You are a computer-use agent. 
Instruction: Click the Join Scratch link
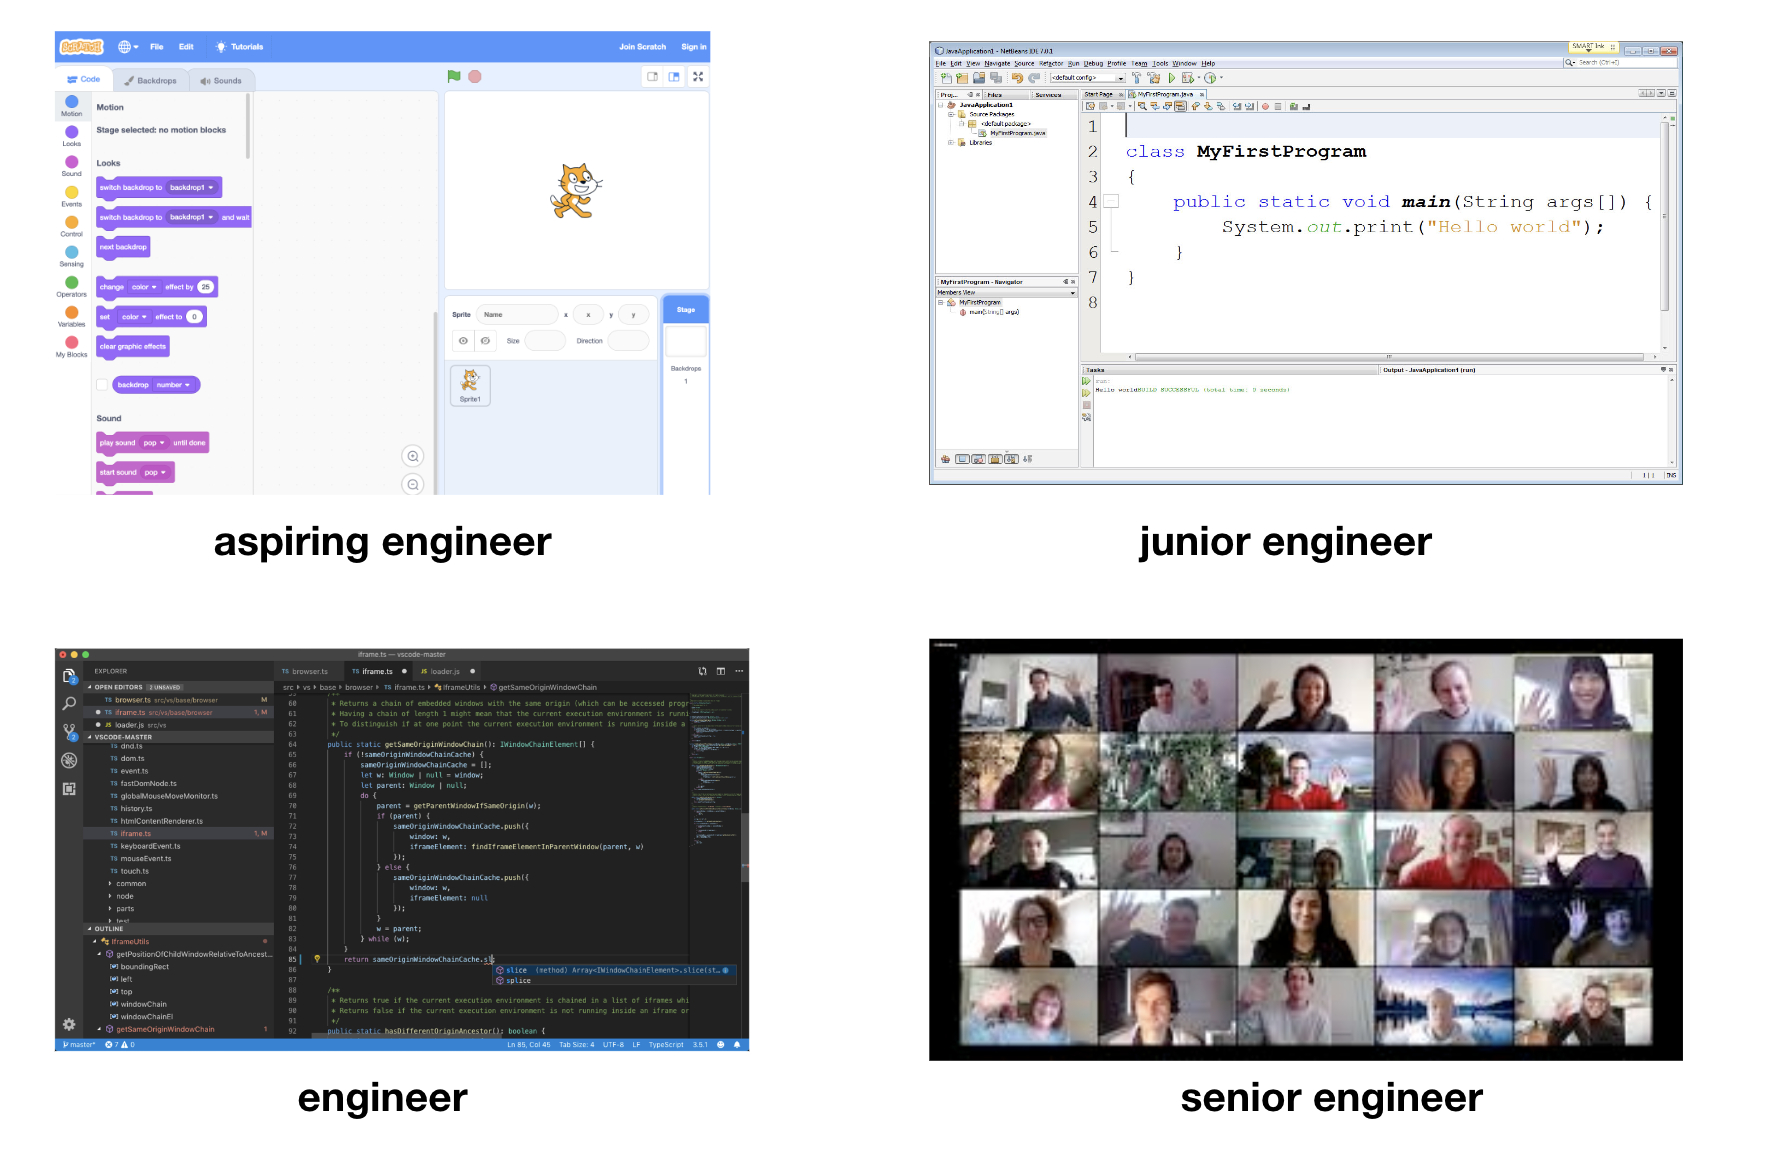coord(642,47)
